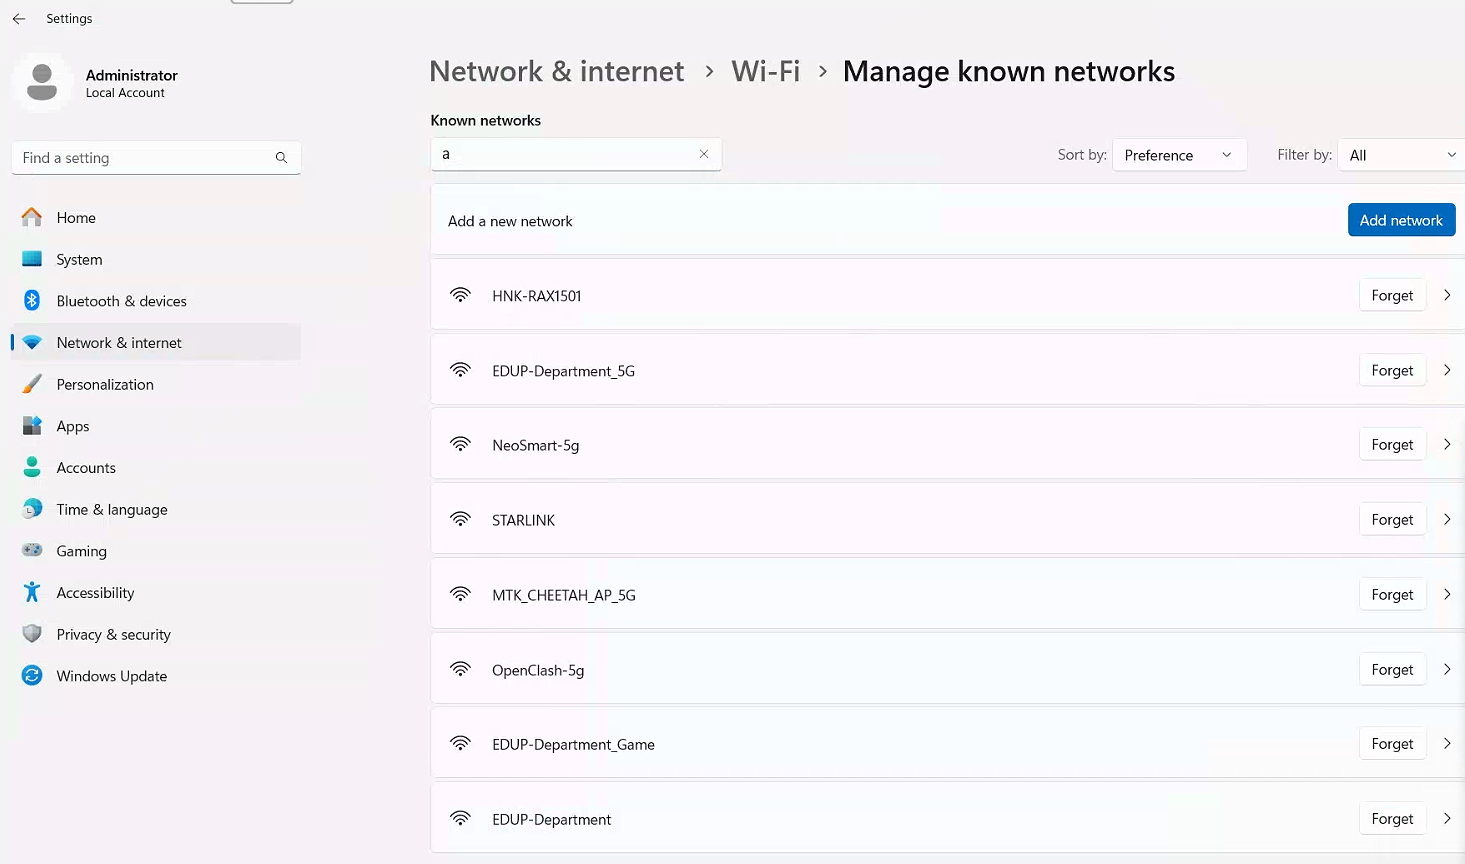Select Personalization in the sidebar

coord(105,384)
